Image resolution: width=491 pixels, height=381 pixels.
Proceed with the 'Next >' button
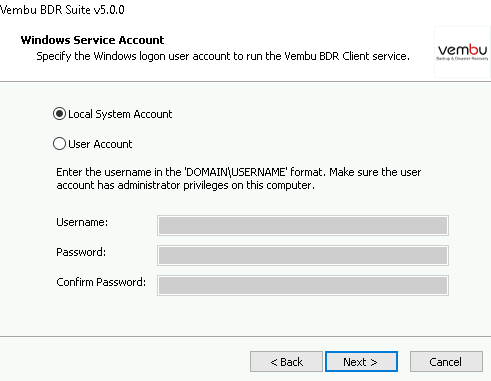[x=361, y=362]
